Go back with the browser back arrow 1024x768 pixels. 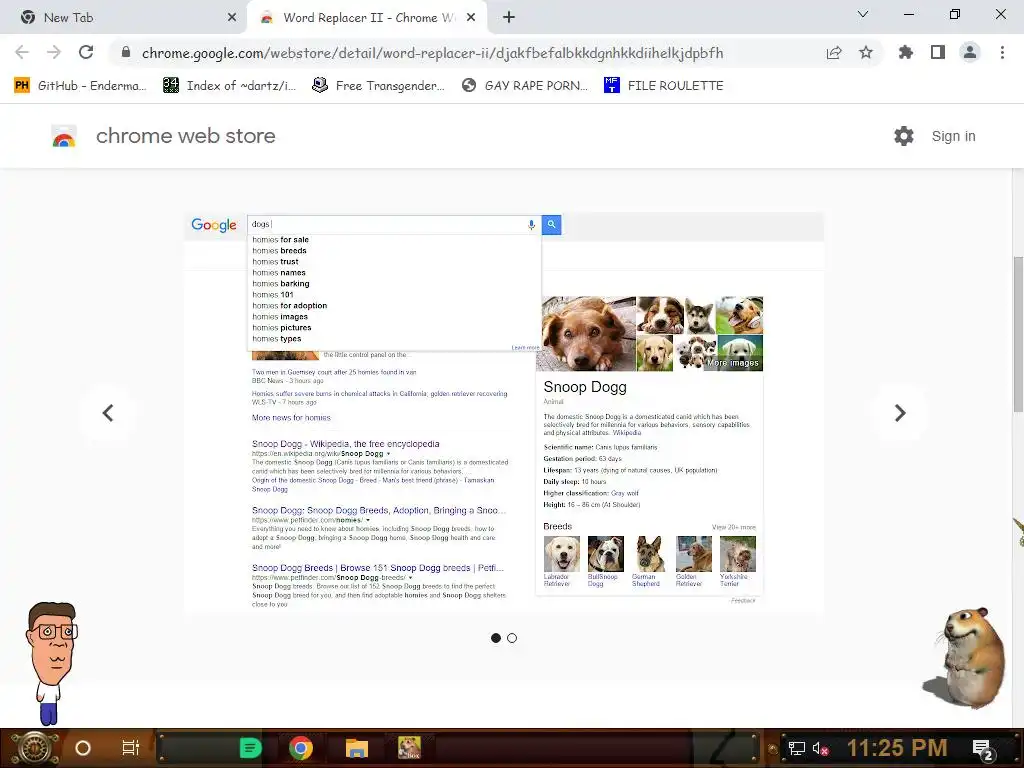pos(22,52)
